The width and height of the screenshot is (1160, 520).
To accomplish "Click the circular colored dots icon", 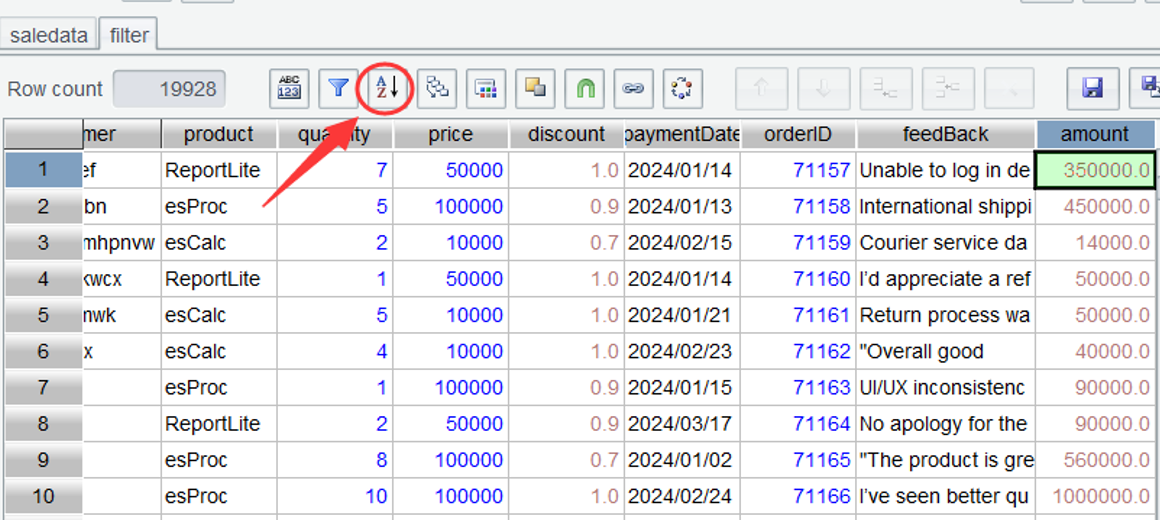I will [x=682, y=89].
